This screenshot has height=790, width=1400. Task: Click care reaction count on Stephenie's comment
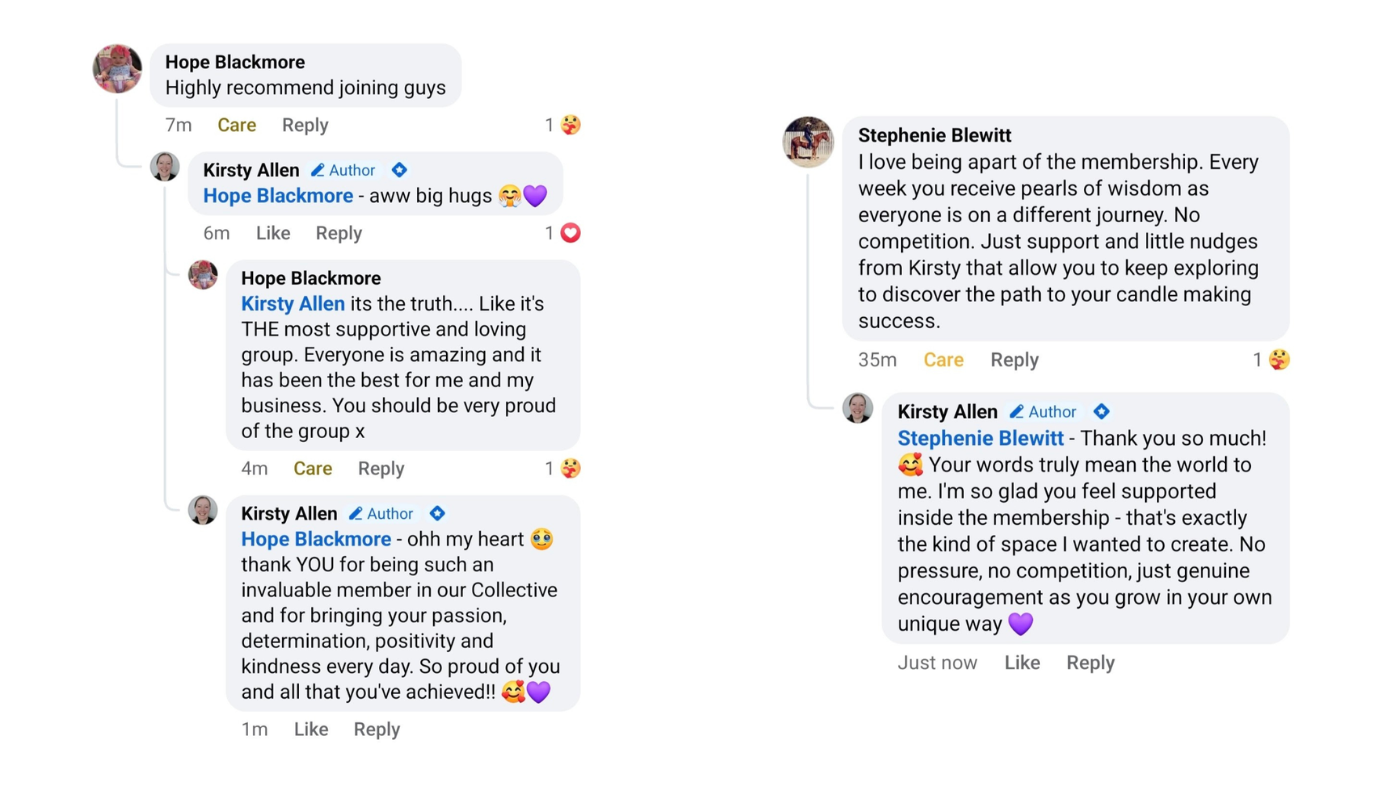[1257, 360]
